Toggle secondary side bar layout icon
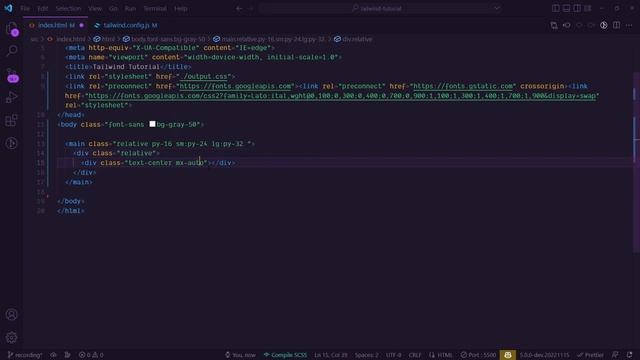640x360 pixels. click(577, 8)
